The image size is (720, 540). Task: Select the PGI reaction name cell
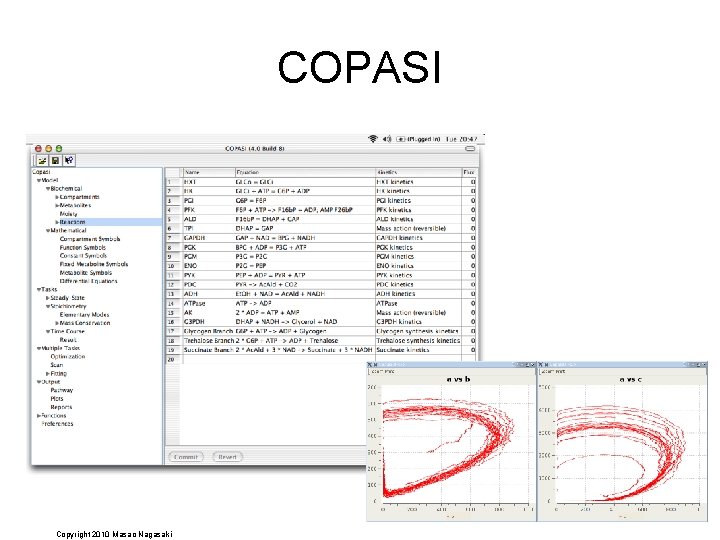click(209, 201)
